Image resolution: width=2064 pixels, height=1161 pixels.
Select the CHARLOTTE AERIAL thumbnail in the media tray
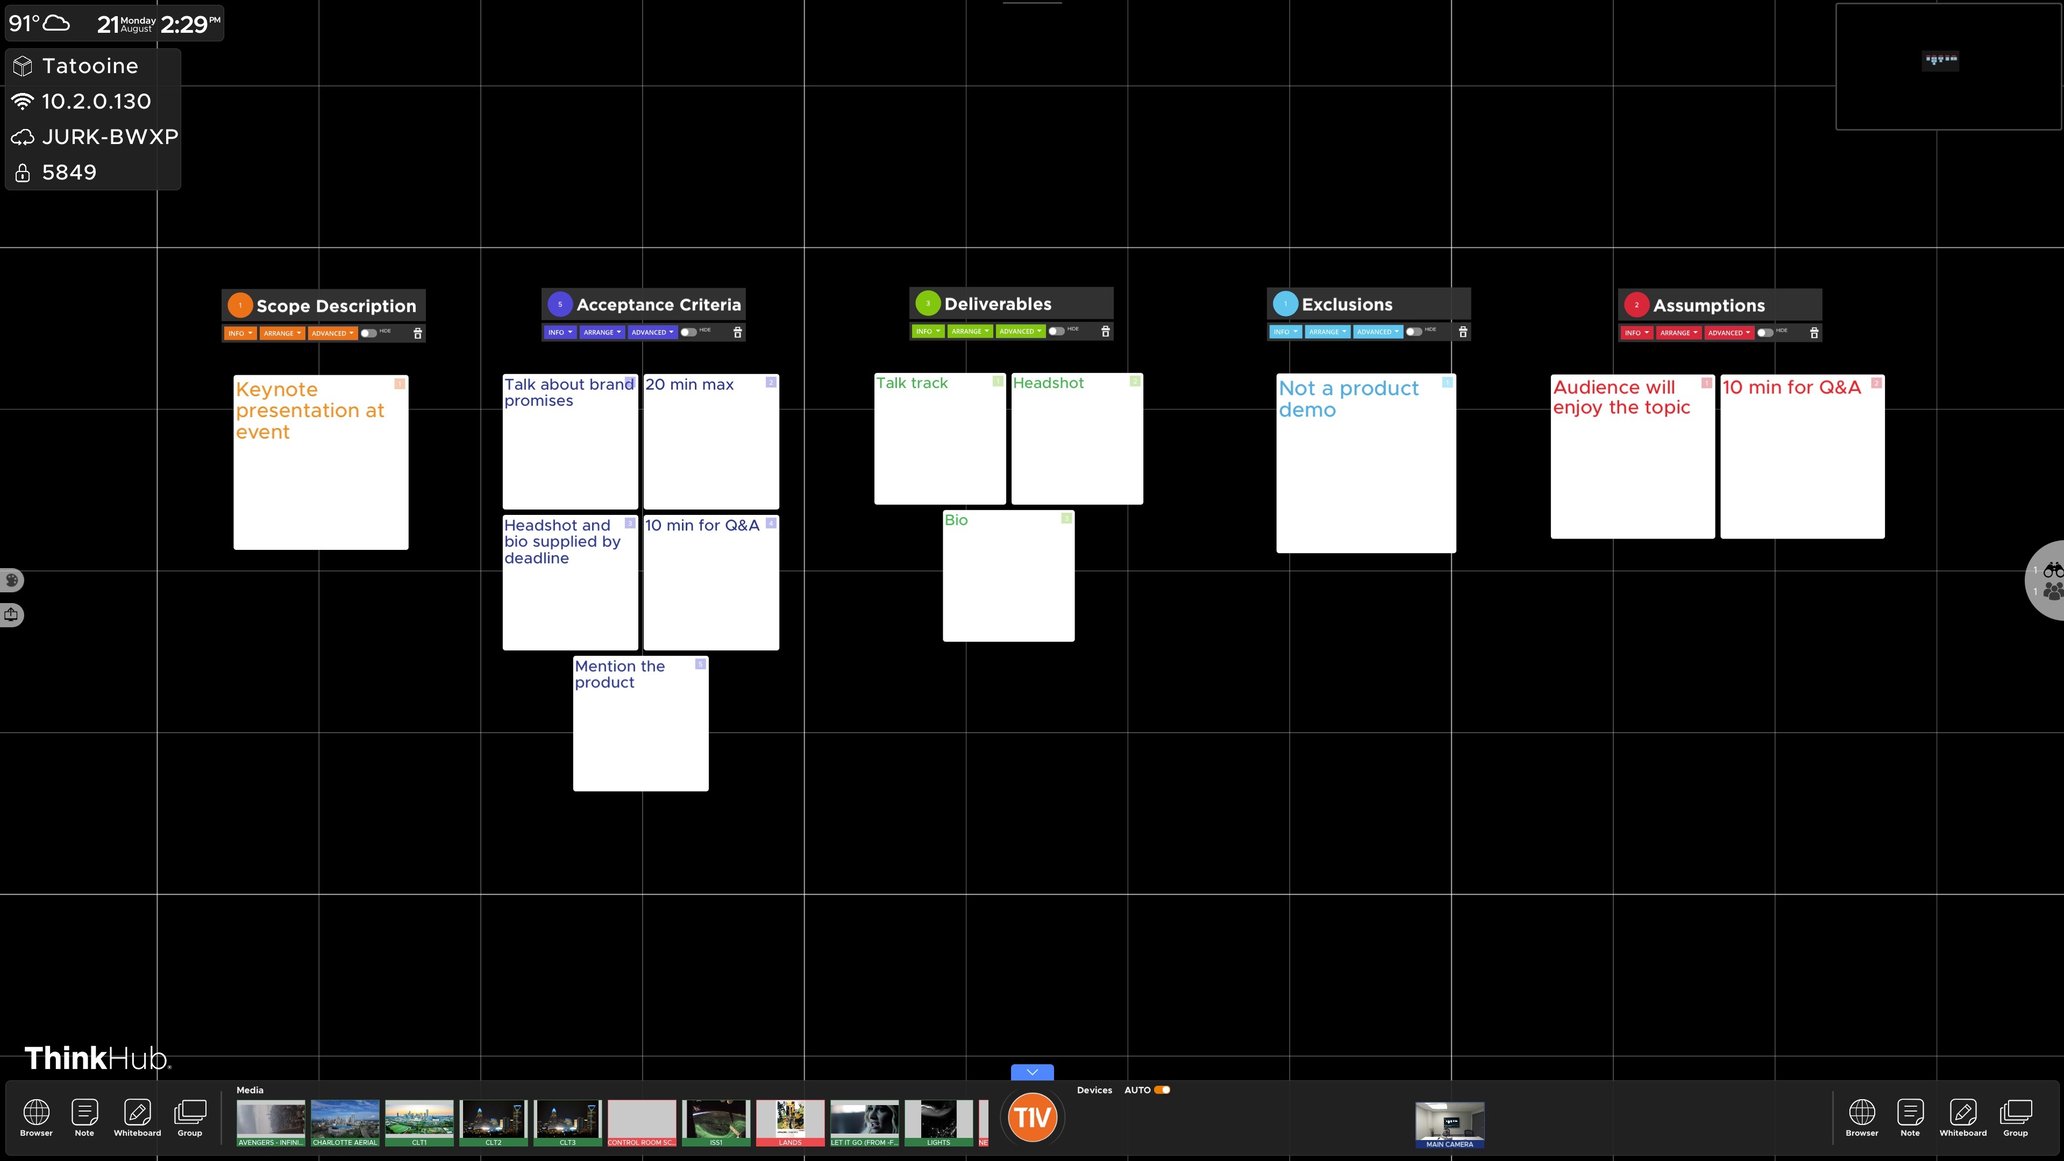point(345,1121)
